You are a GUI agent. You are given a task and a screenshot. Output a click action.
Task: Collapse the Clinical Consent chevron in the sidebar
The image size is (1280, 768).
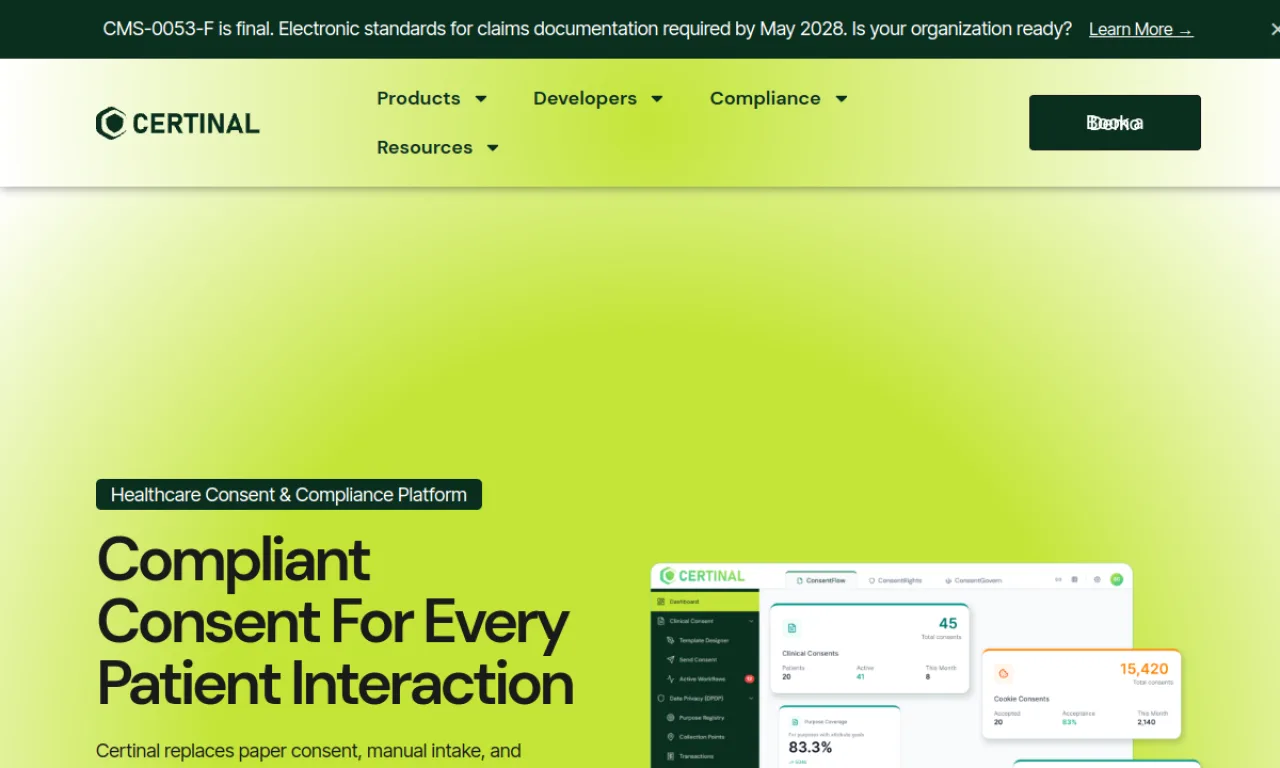point(751,621)
